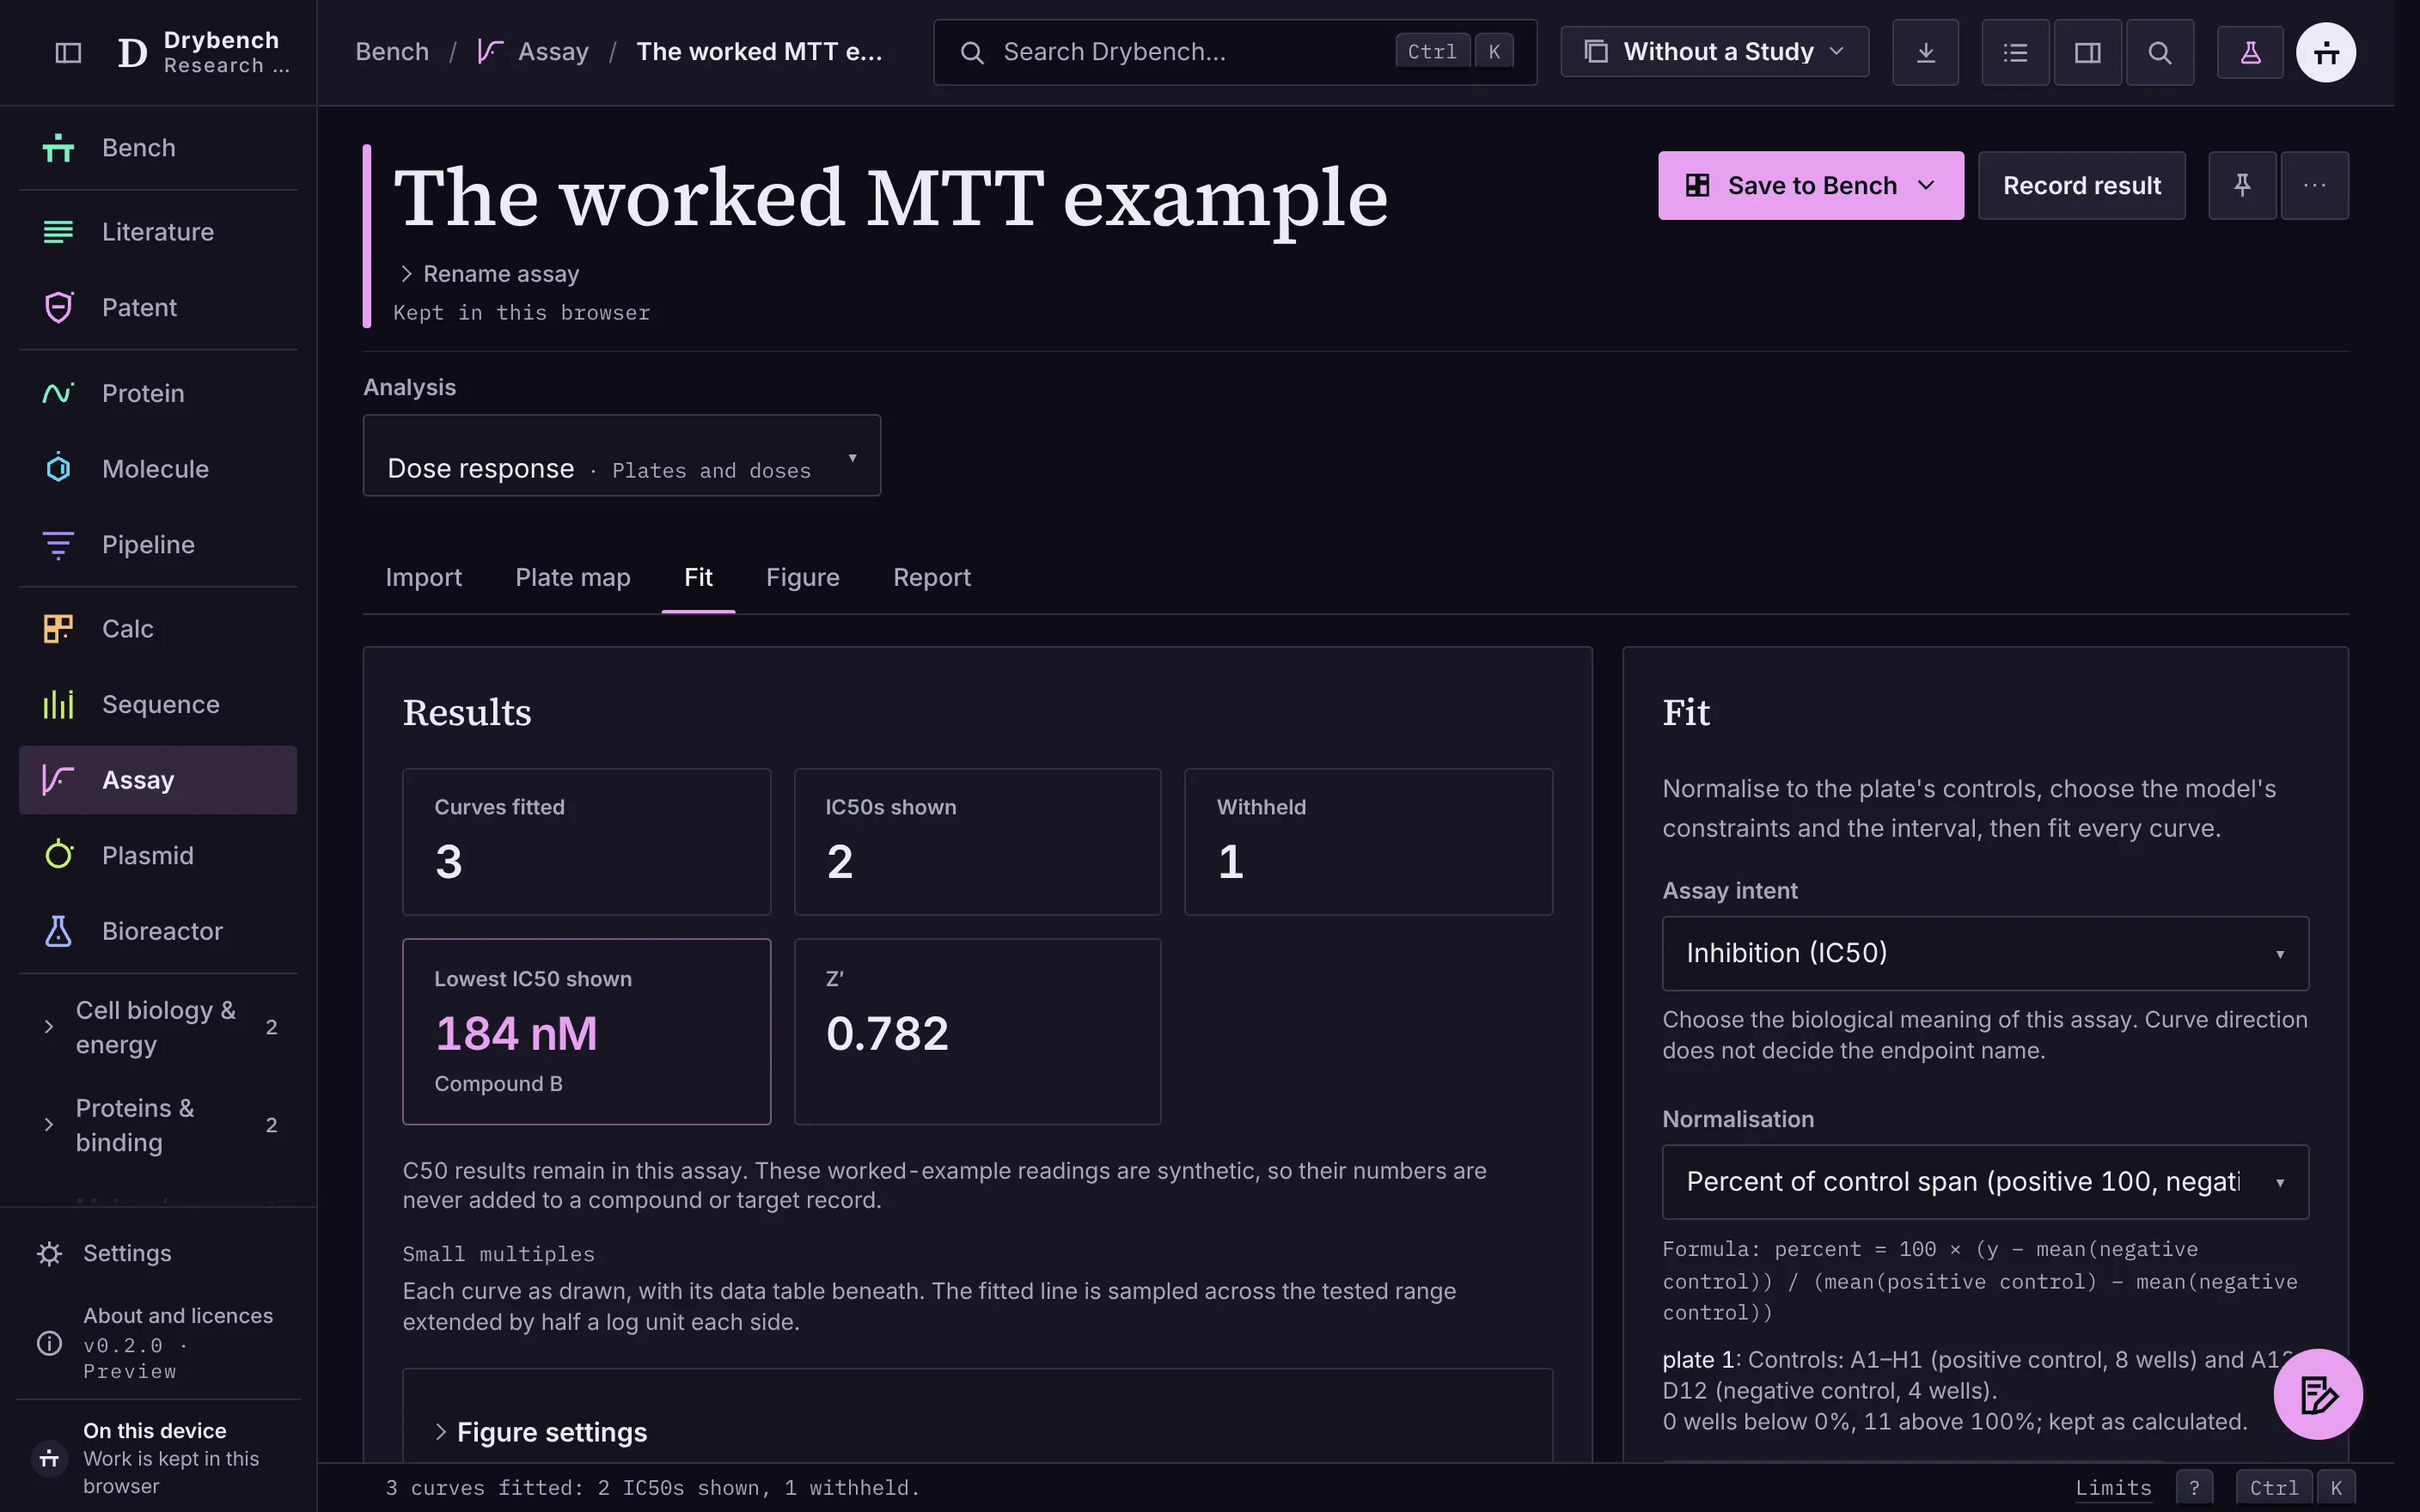2420x1512 pixels.
Task: Switch to the Plate map tab
Action: pyautogui.click(x=573, y=578)
